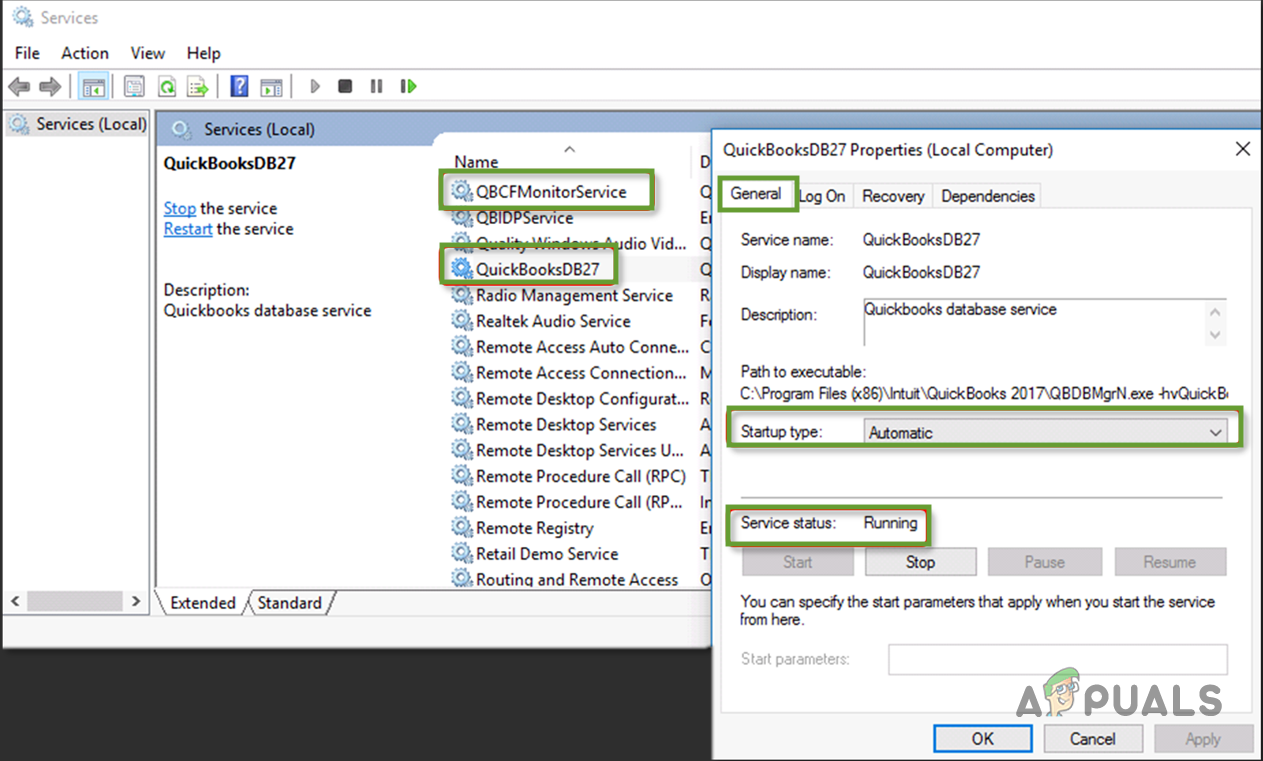Screen dimensions: 1263x761
Task: Click the gear icon beside Remote Procedure Call (RPC)
Action: click(461, 476)
